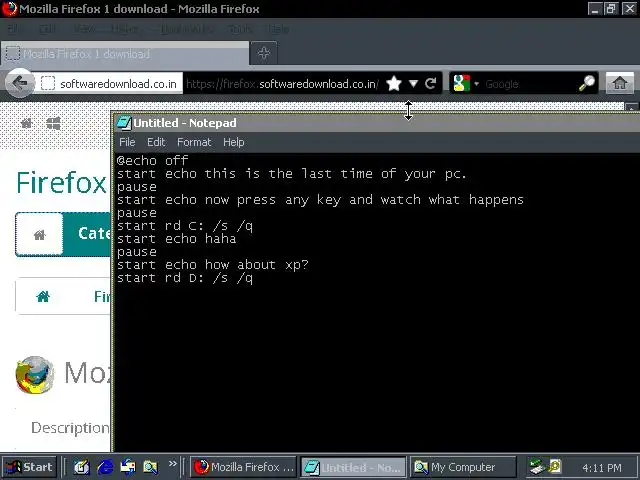The height and width of the screenshot is (480, 640).
Task: Go to the Firefox Home button
Action: tap(620, 83)
